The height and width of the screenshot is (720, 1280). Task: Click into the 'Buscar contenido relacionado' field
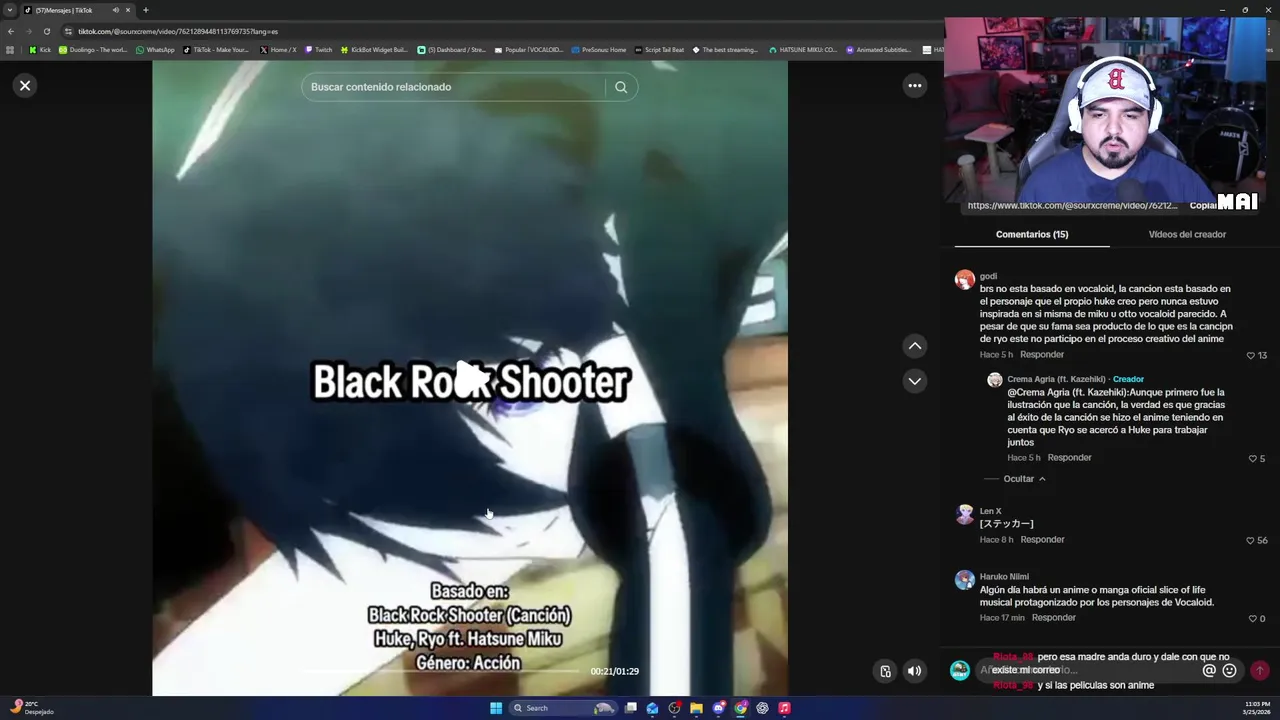point(455,87)
